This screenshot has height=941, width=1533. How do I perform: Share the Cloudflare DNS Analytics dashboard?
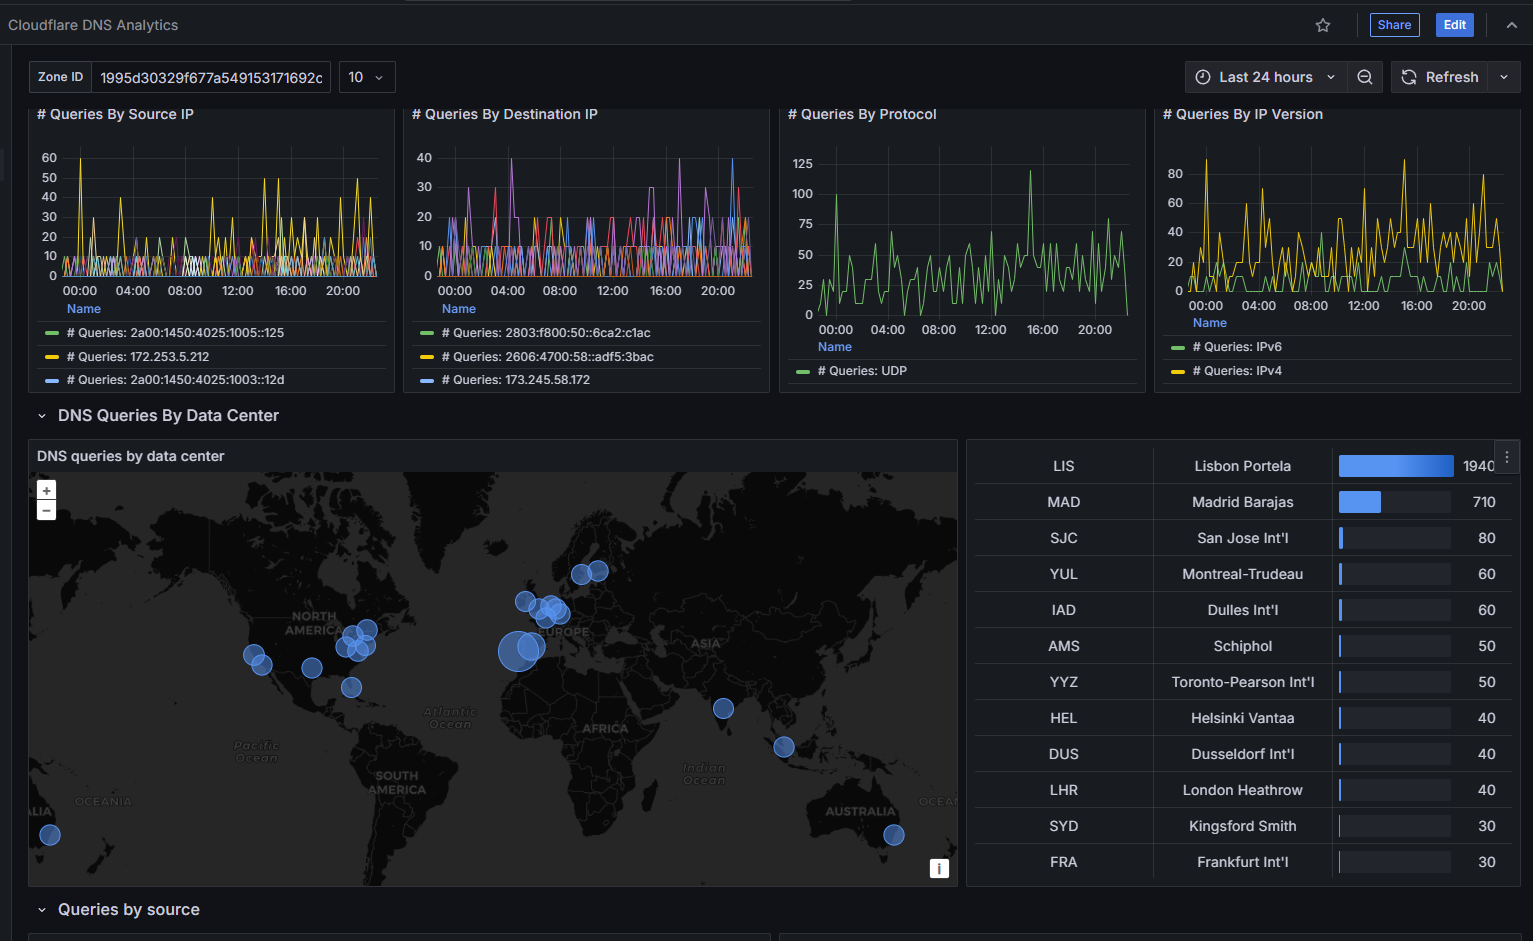click(1394, 24)
